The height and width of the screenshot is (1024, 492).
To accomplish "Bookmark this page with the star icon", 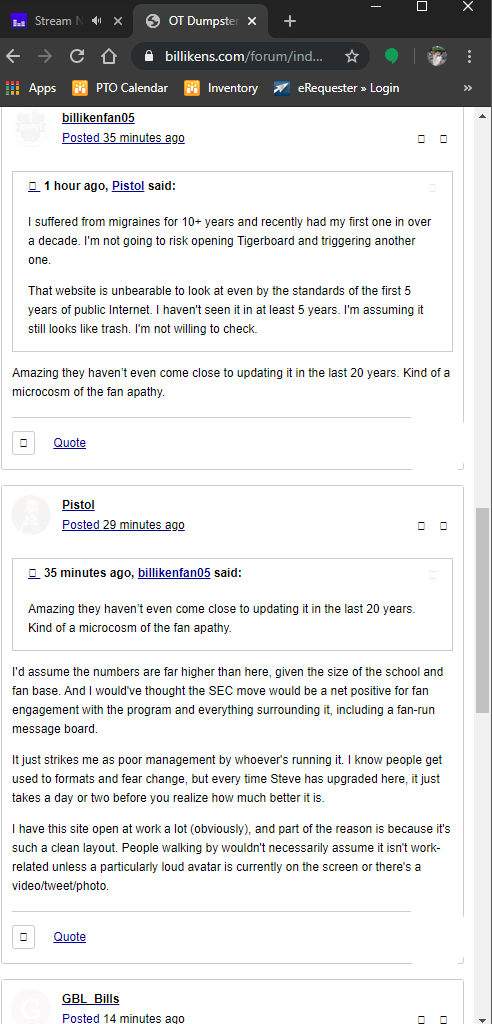I will tap(352, 57).
